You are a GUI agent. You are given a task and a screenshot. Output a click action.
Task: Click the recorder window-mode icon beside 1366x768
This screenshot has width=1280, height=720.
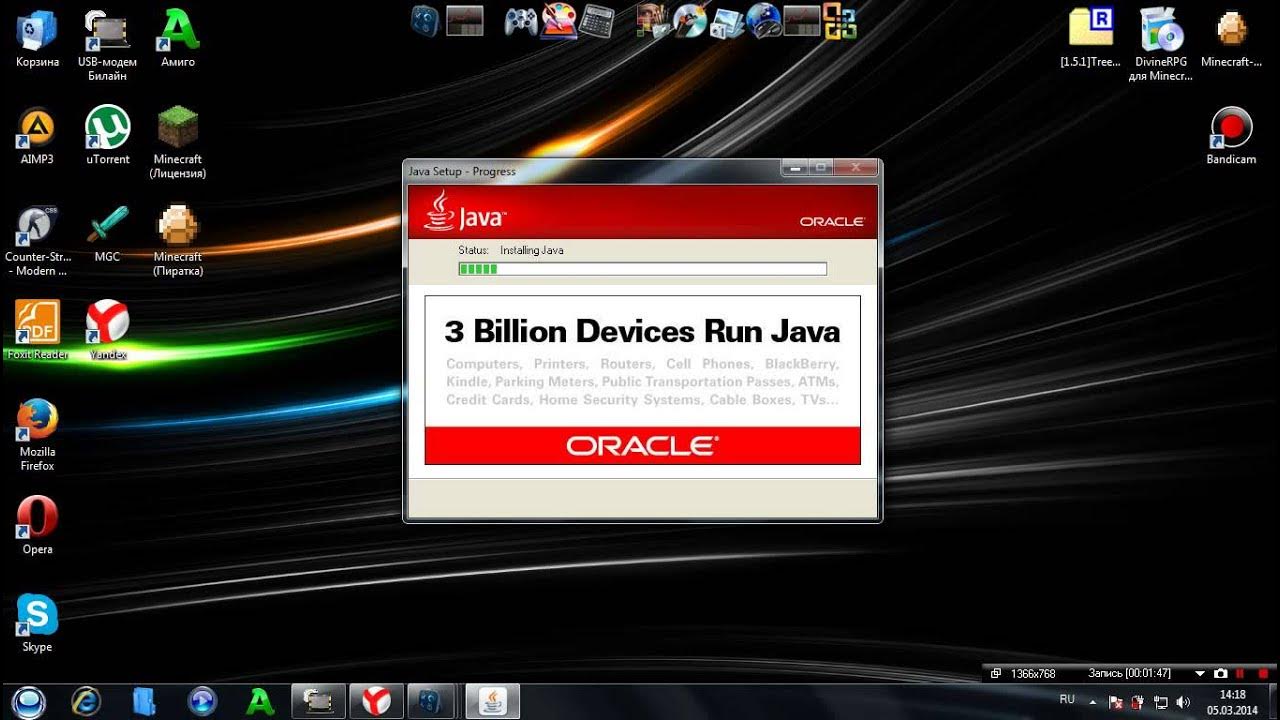(997, 674)
